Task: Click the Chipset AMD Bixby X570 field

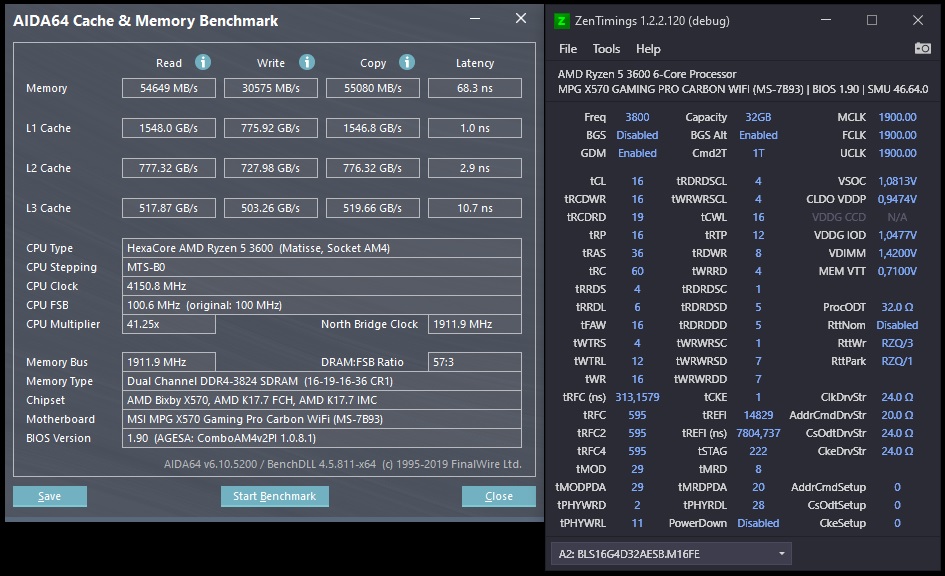Action: click(x=322, y=400)
